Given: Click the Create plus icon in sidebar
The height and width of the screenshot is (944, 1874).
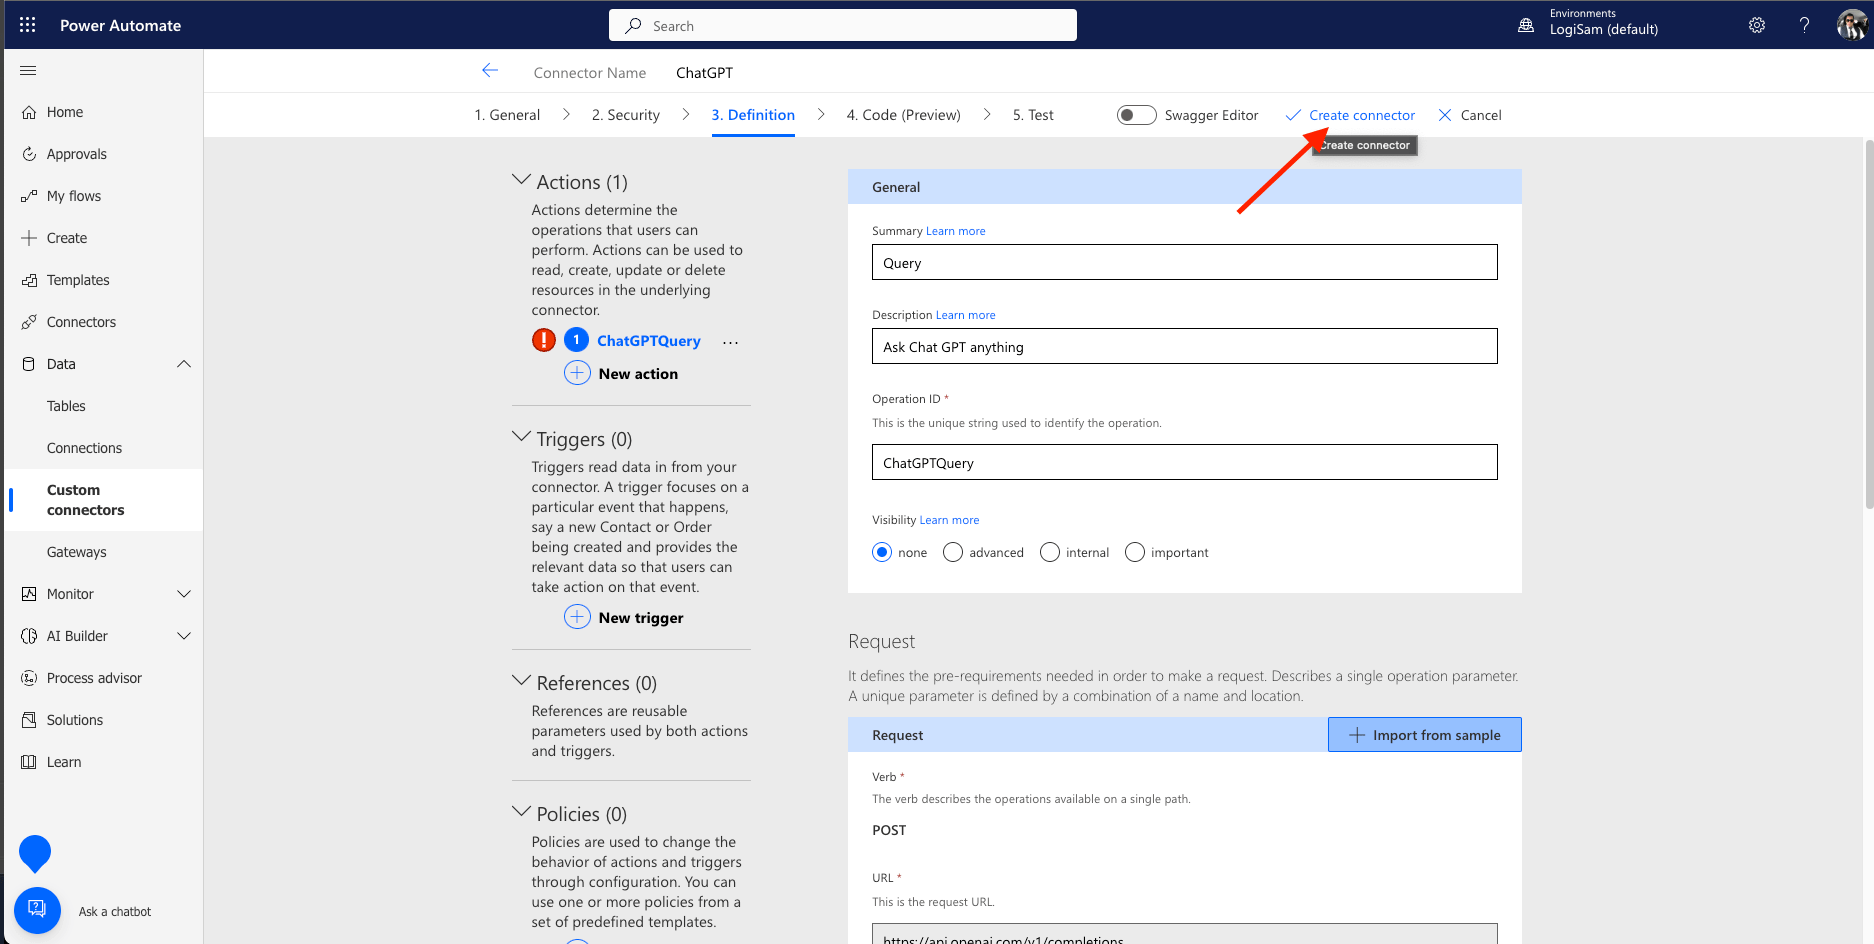Looking at the screenshot, I should pos(29,238).
